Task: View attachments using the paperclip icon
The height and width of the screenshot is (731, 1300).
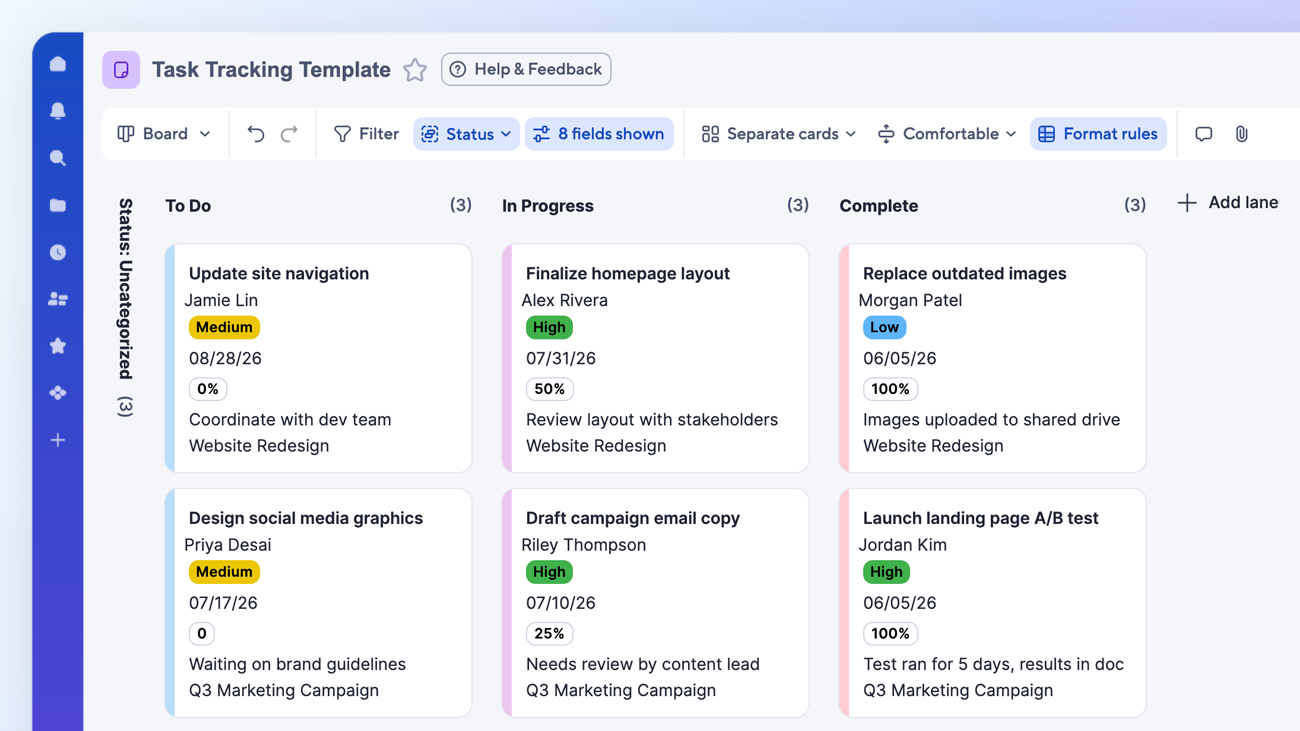Action: 1241,133
